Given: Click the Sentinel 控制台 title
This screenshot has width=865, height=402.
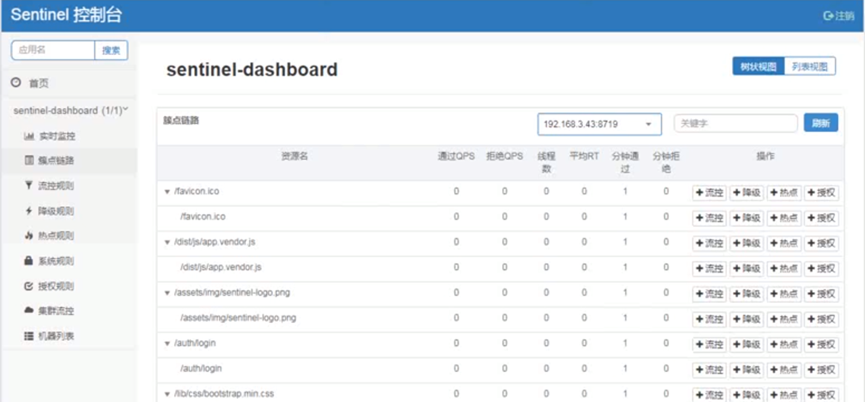Looking at the screenshot, I should [x=66, y=15].
